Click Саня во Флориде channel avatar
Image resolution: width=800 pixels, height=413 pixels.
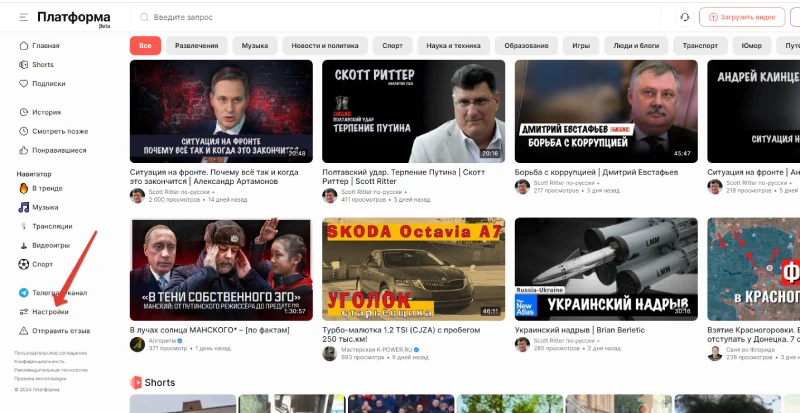(715, 353)
